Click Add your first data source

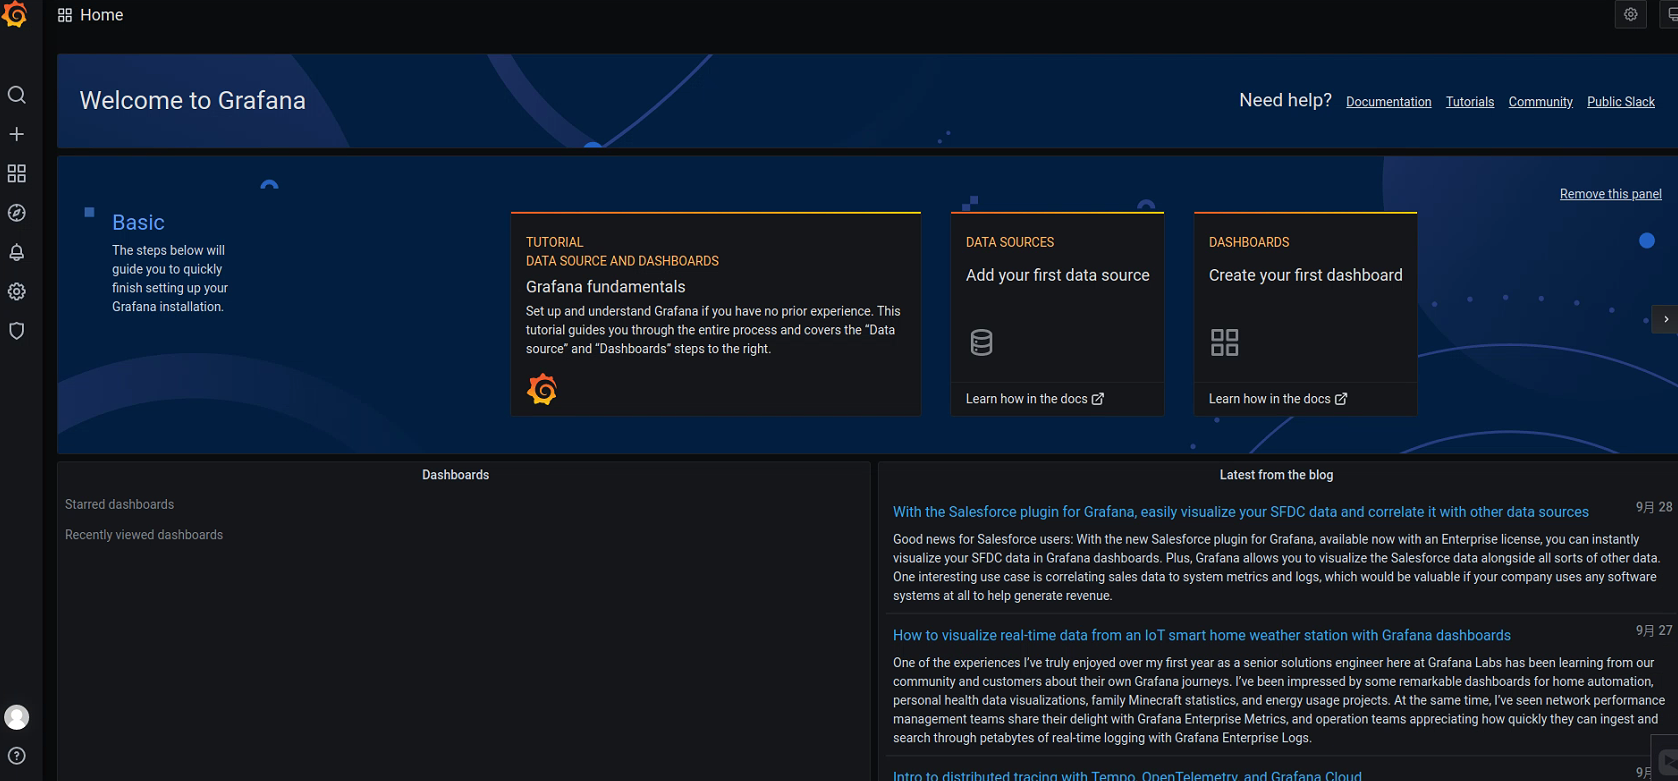point(1057,275)
